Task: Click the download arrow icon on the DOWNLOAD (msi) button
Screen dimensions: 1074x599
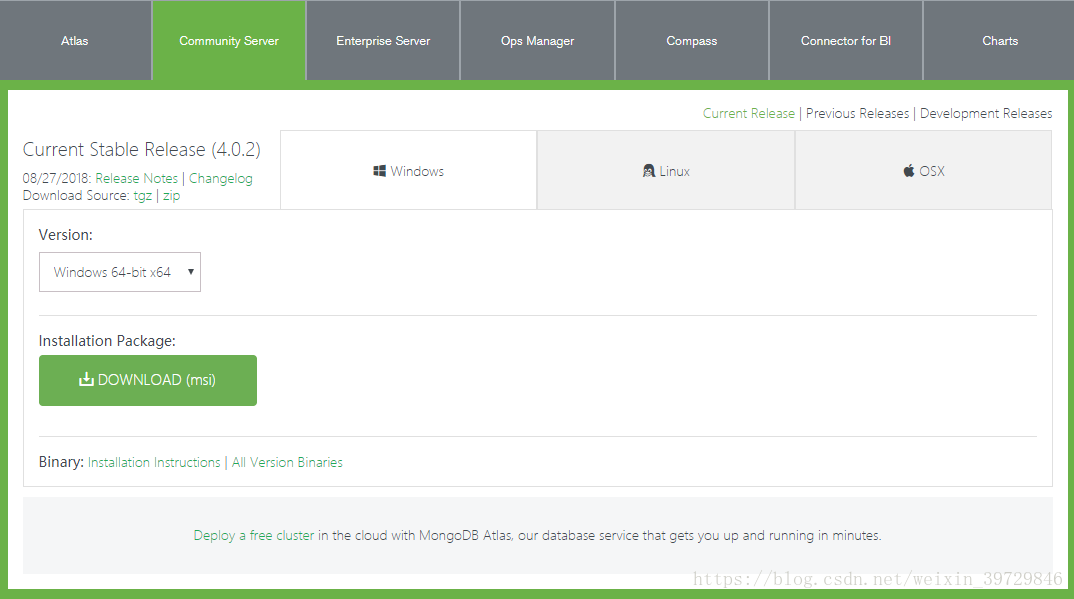Action: [x=86, y=379]
